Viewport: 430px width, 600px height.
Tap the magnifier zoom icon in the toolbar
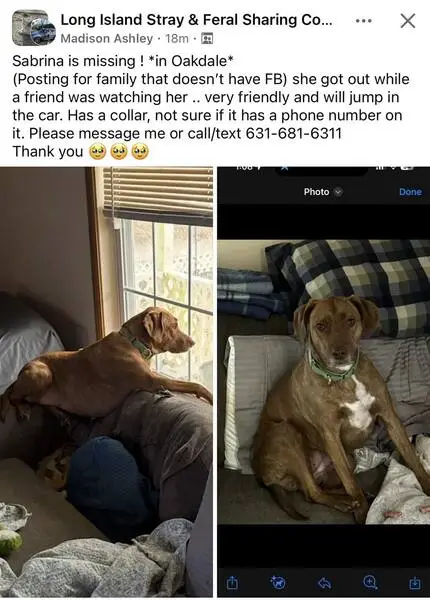point(370,582)
